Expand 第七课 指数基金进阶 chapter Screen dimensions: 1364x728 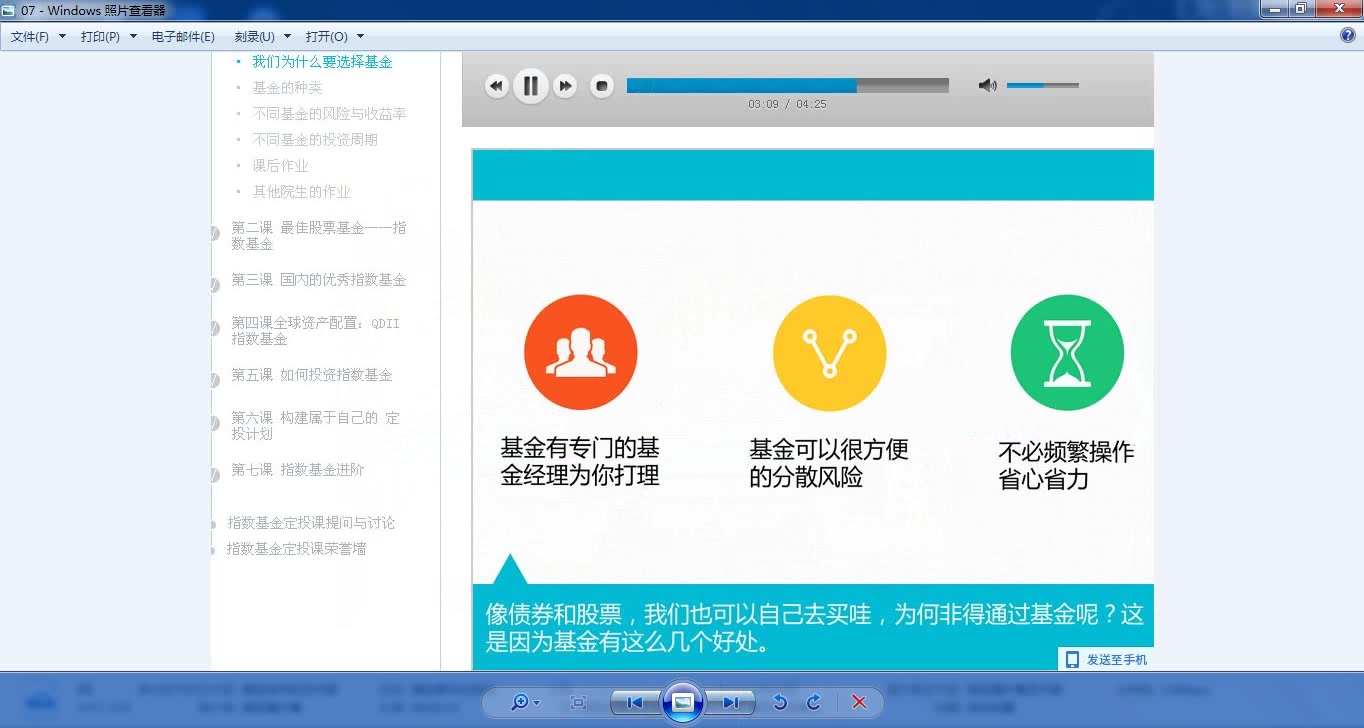[x=298, y=470]
